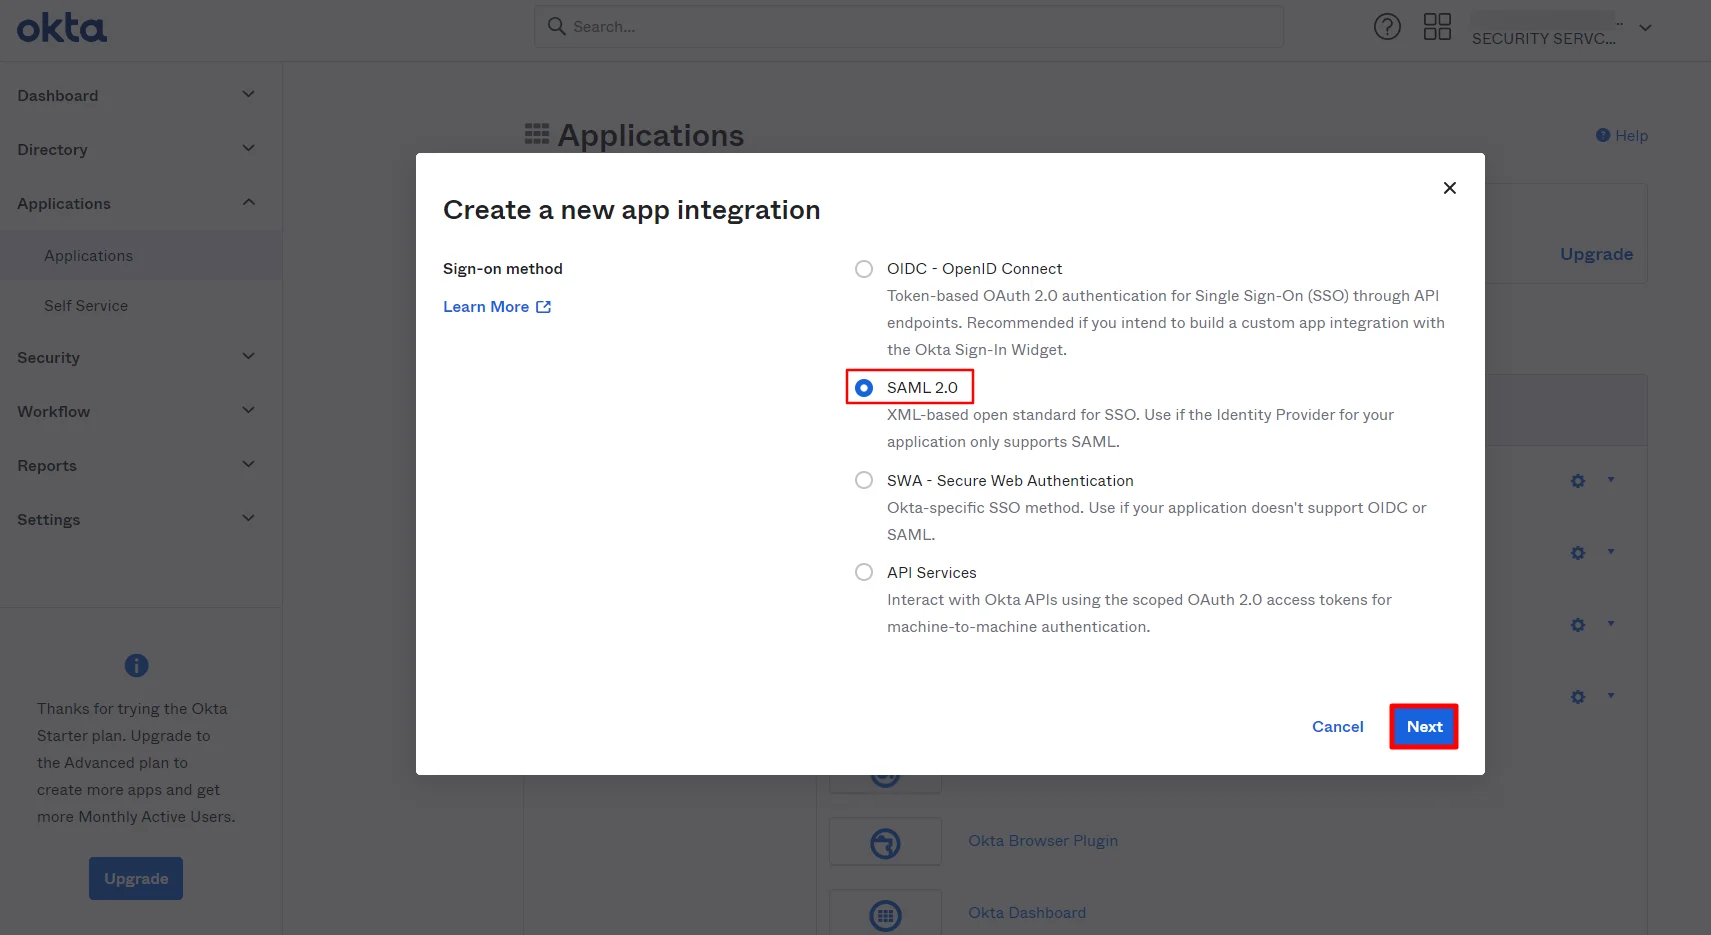This screenshot has width=1711, height=935.
Task: Open the Learn More link
Action: pos(487,306)
